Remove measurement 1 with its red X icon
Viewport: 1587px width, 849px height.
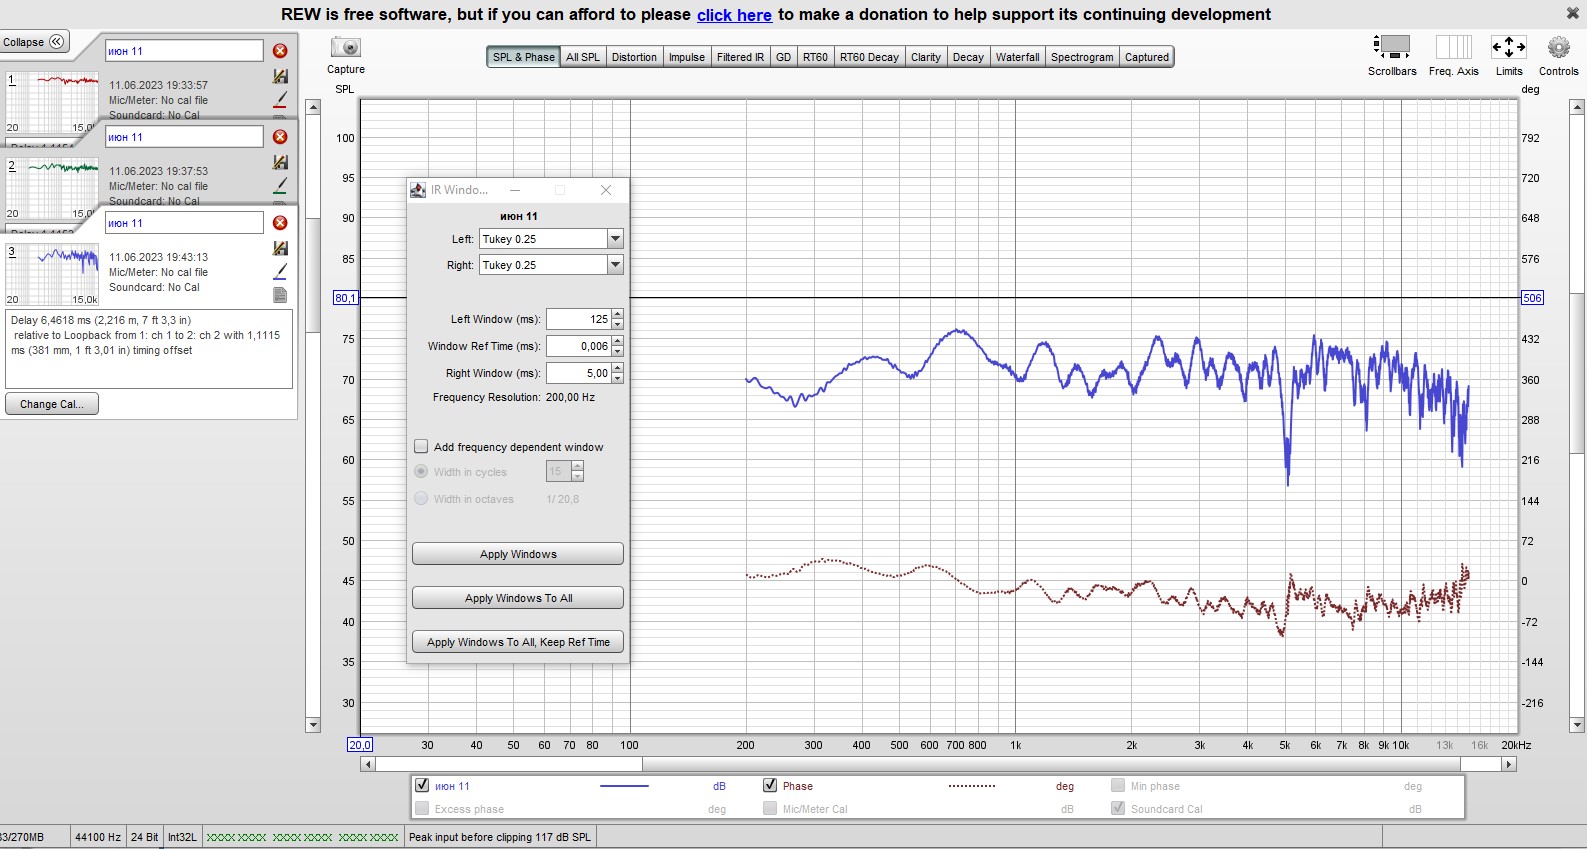coord(280,51)
